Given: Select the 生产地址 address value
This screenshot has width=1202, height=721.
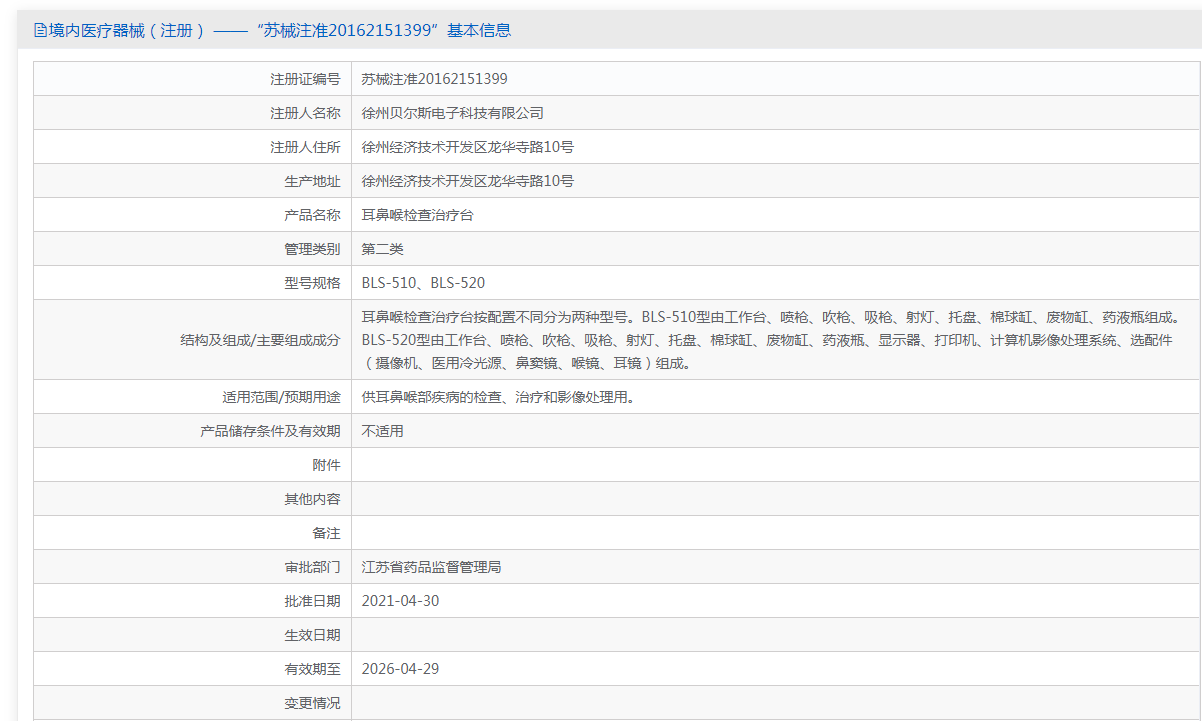Looking at the screenshot, I should coord(468,181).
